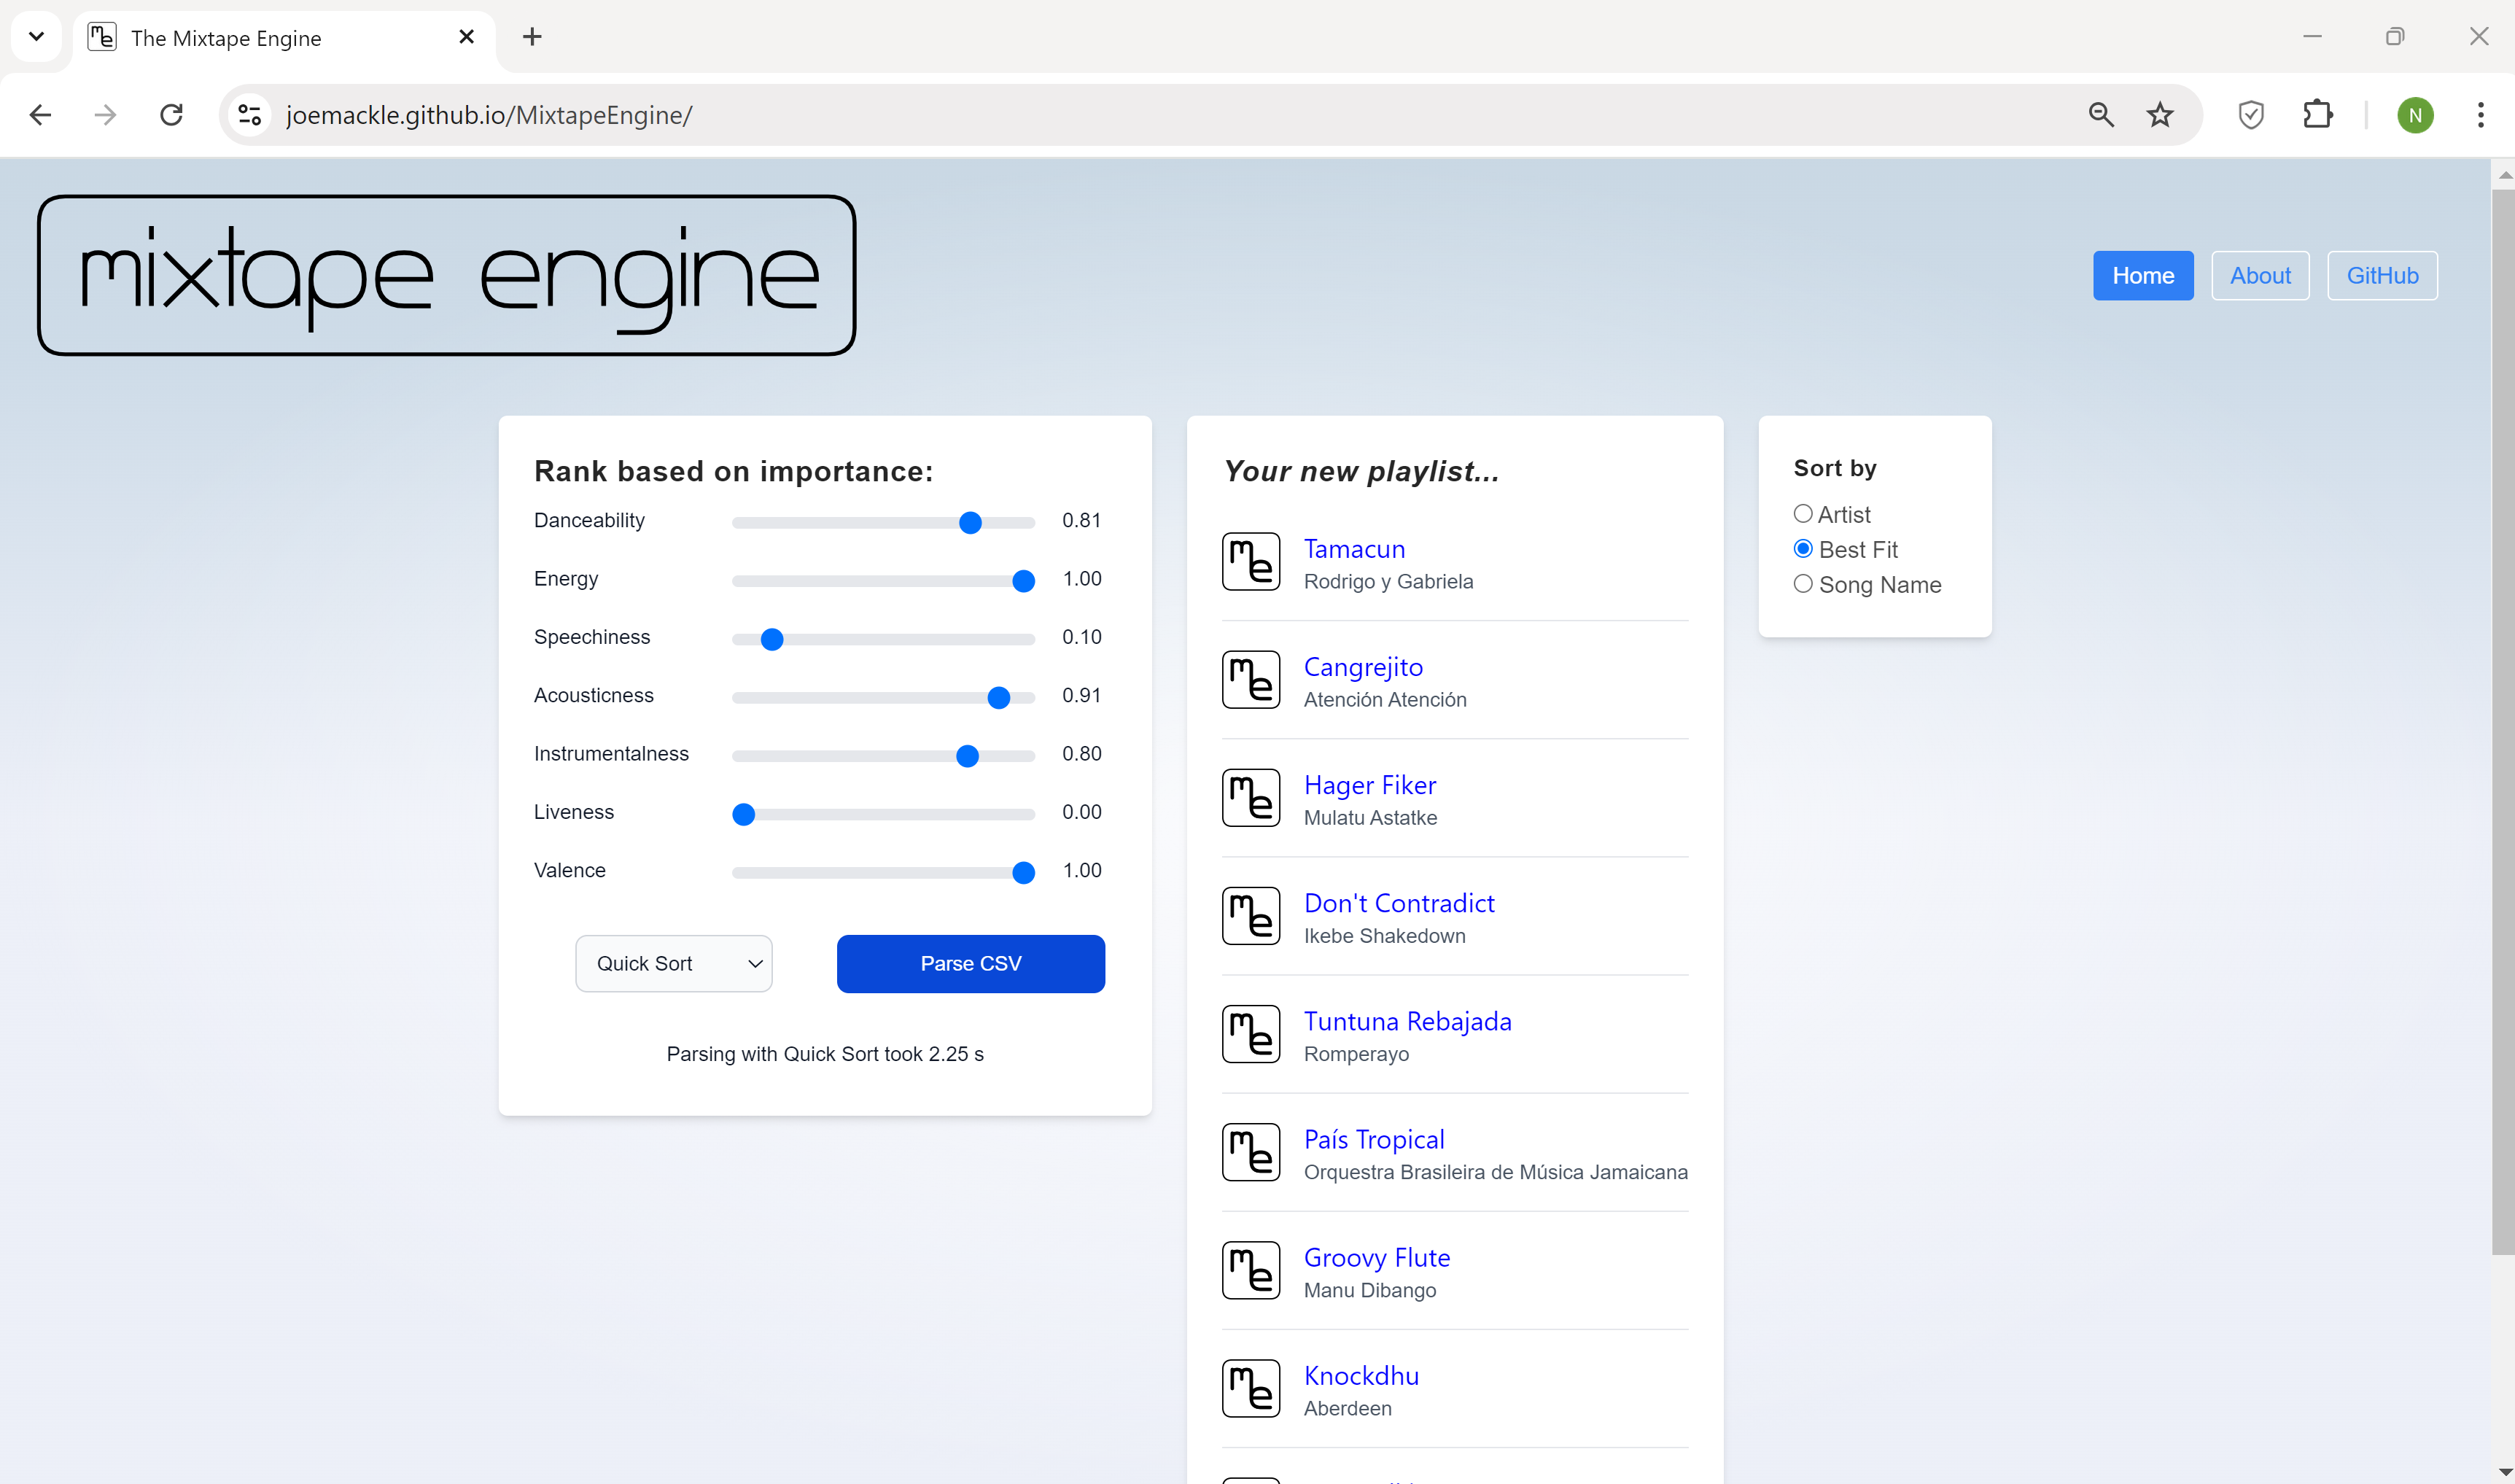2515x1484 pixels.
Task: Click the Acousticness slider
Action: click(x=883, y=697)
